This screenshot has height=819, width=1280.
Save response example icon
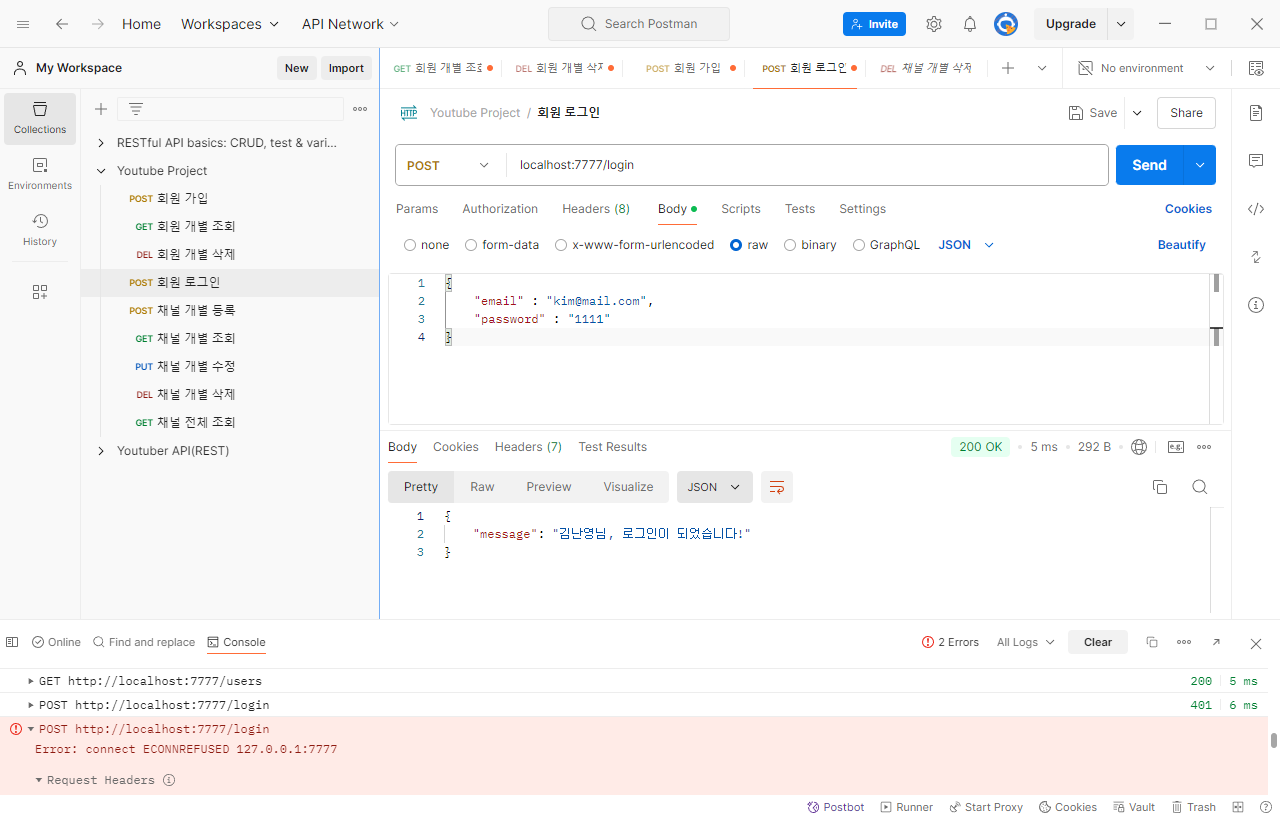1176,447
